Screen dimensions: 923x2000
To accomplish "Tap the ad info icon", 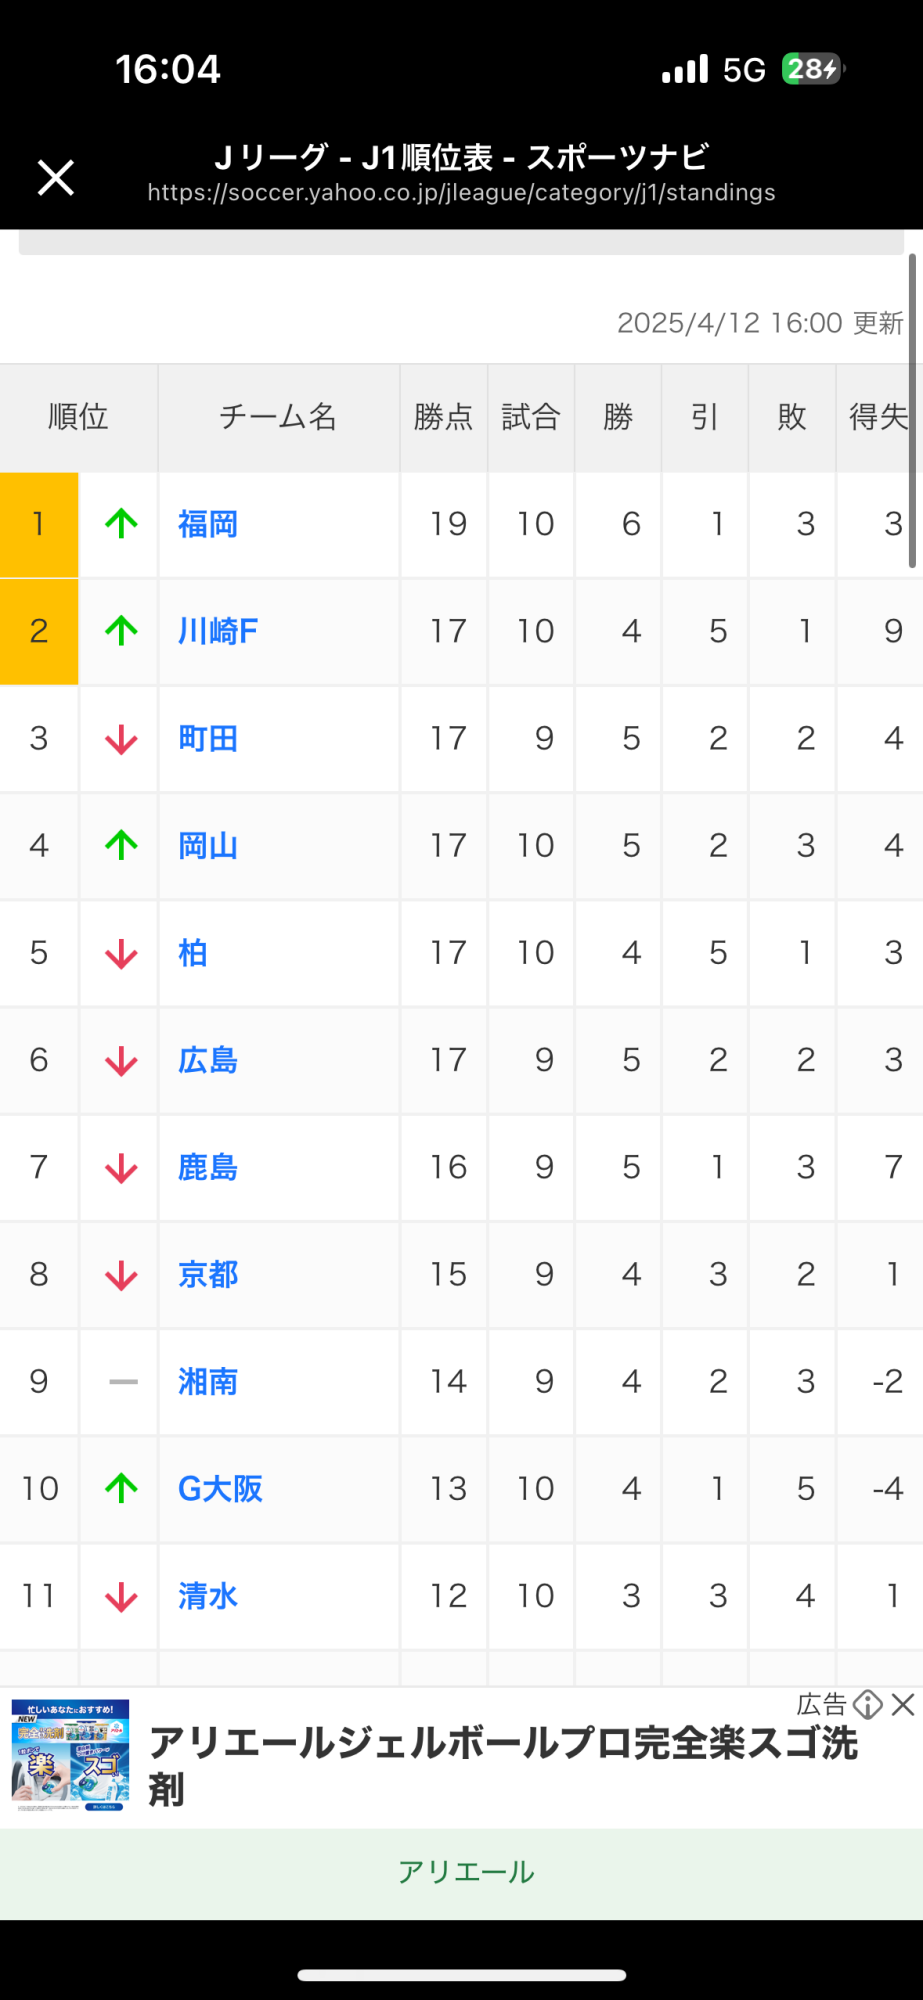I will (x=867, y=1705).
